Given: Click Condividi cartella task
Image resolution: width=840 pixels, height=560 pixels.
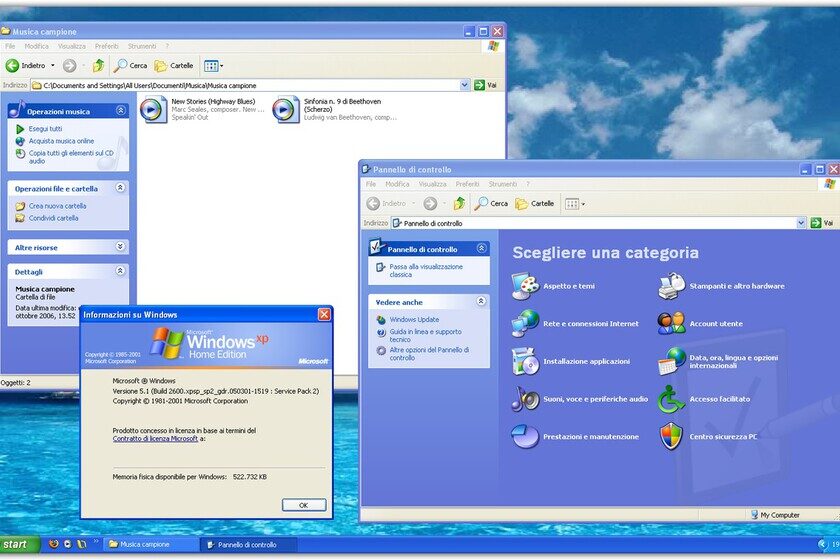Looking at the screenshot, I should [x=47, y=218].
